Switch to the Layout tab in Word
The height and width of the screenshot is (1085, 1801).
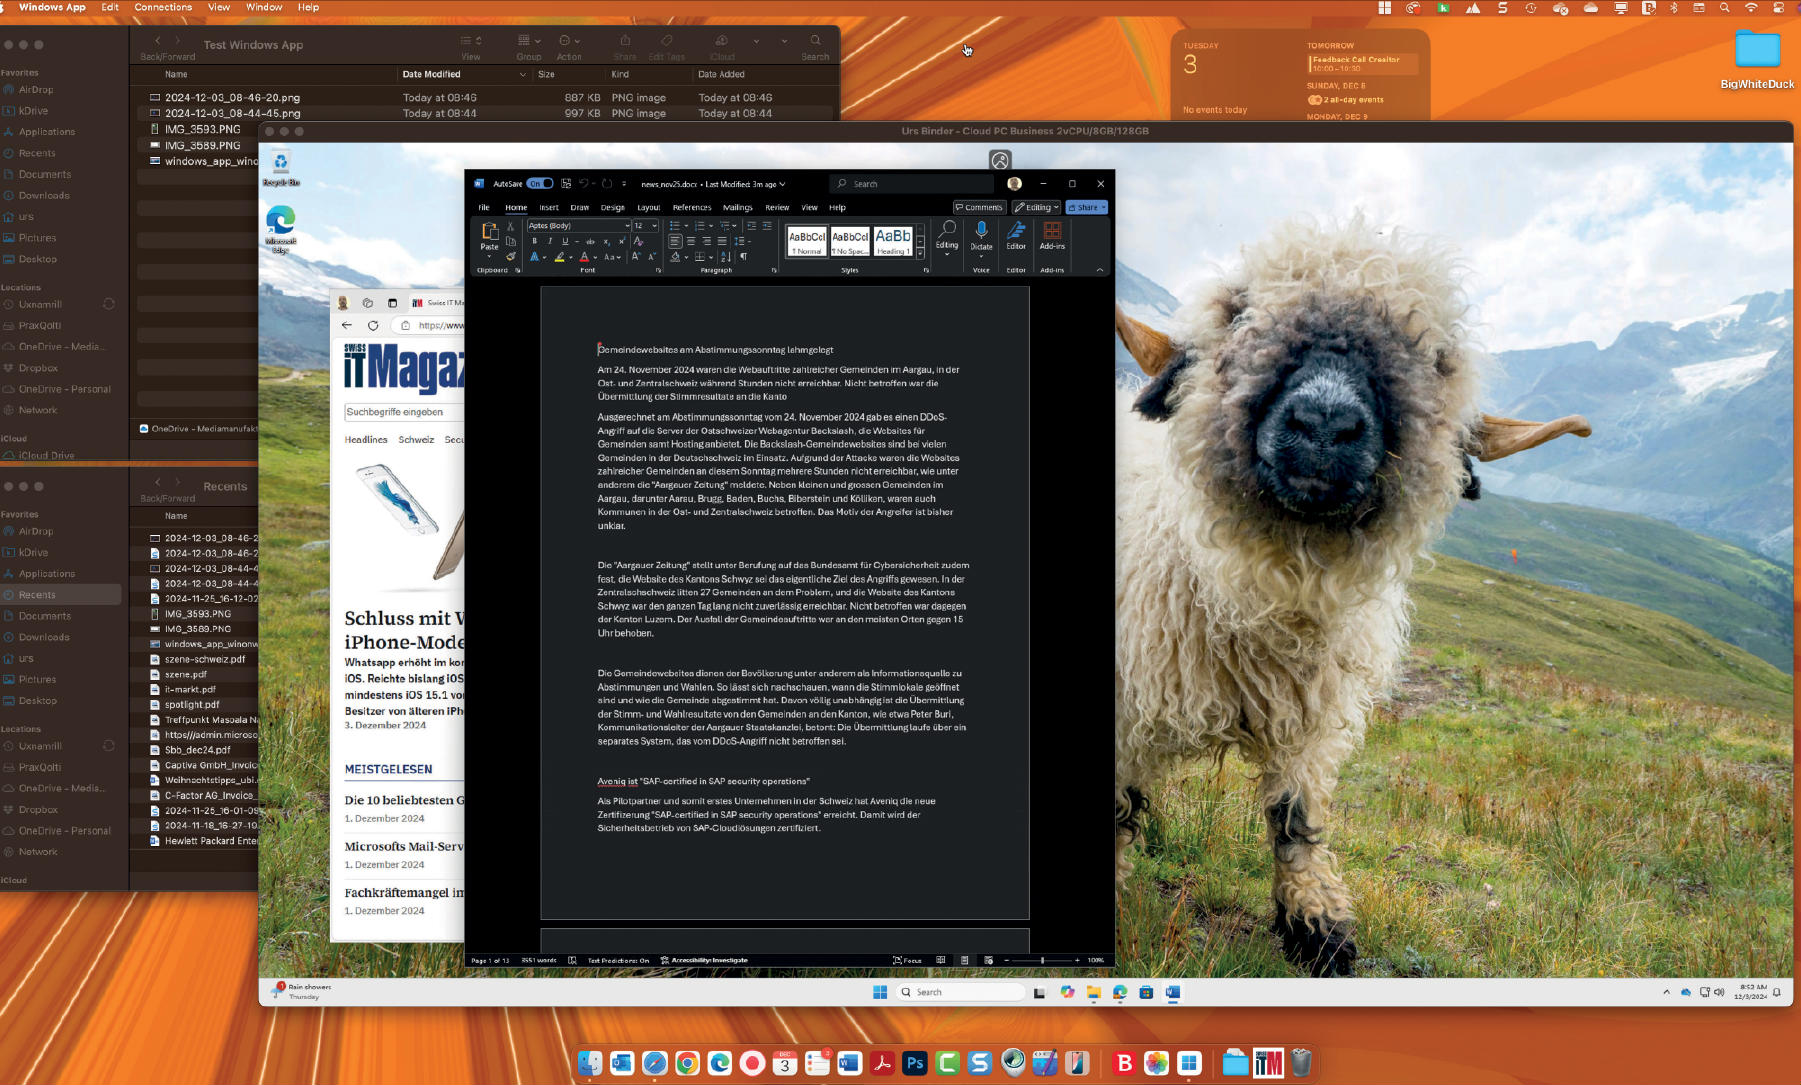click(x=649, y=208)
